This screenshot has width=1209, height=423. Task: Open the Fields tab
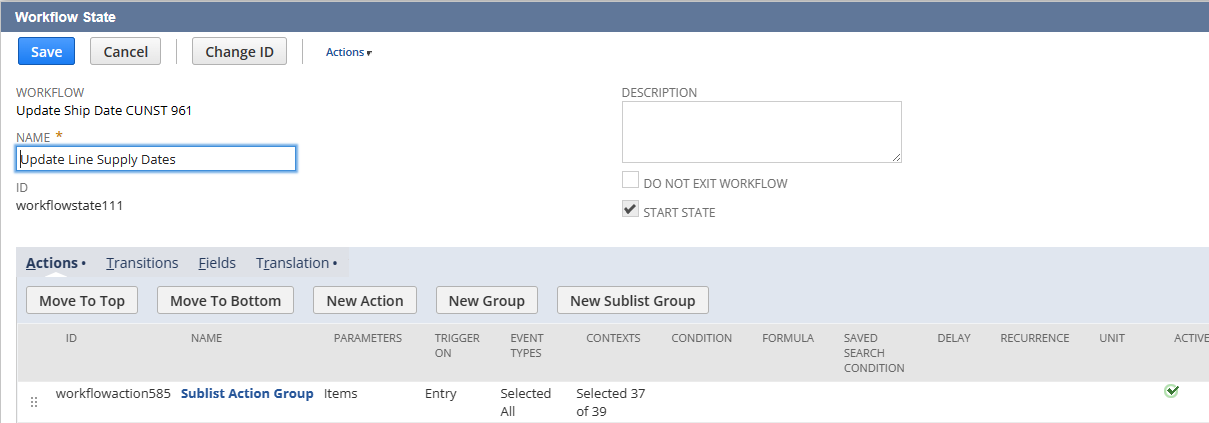coord(217,263)
